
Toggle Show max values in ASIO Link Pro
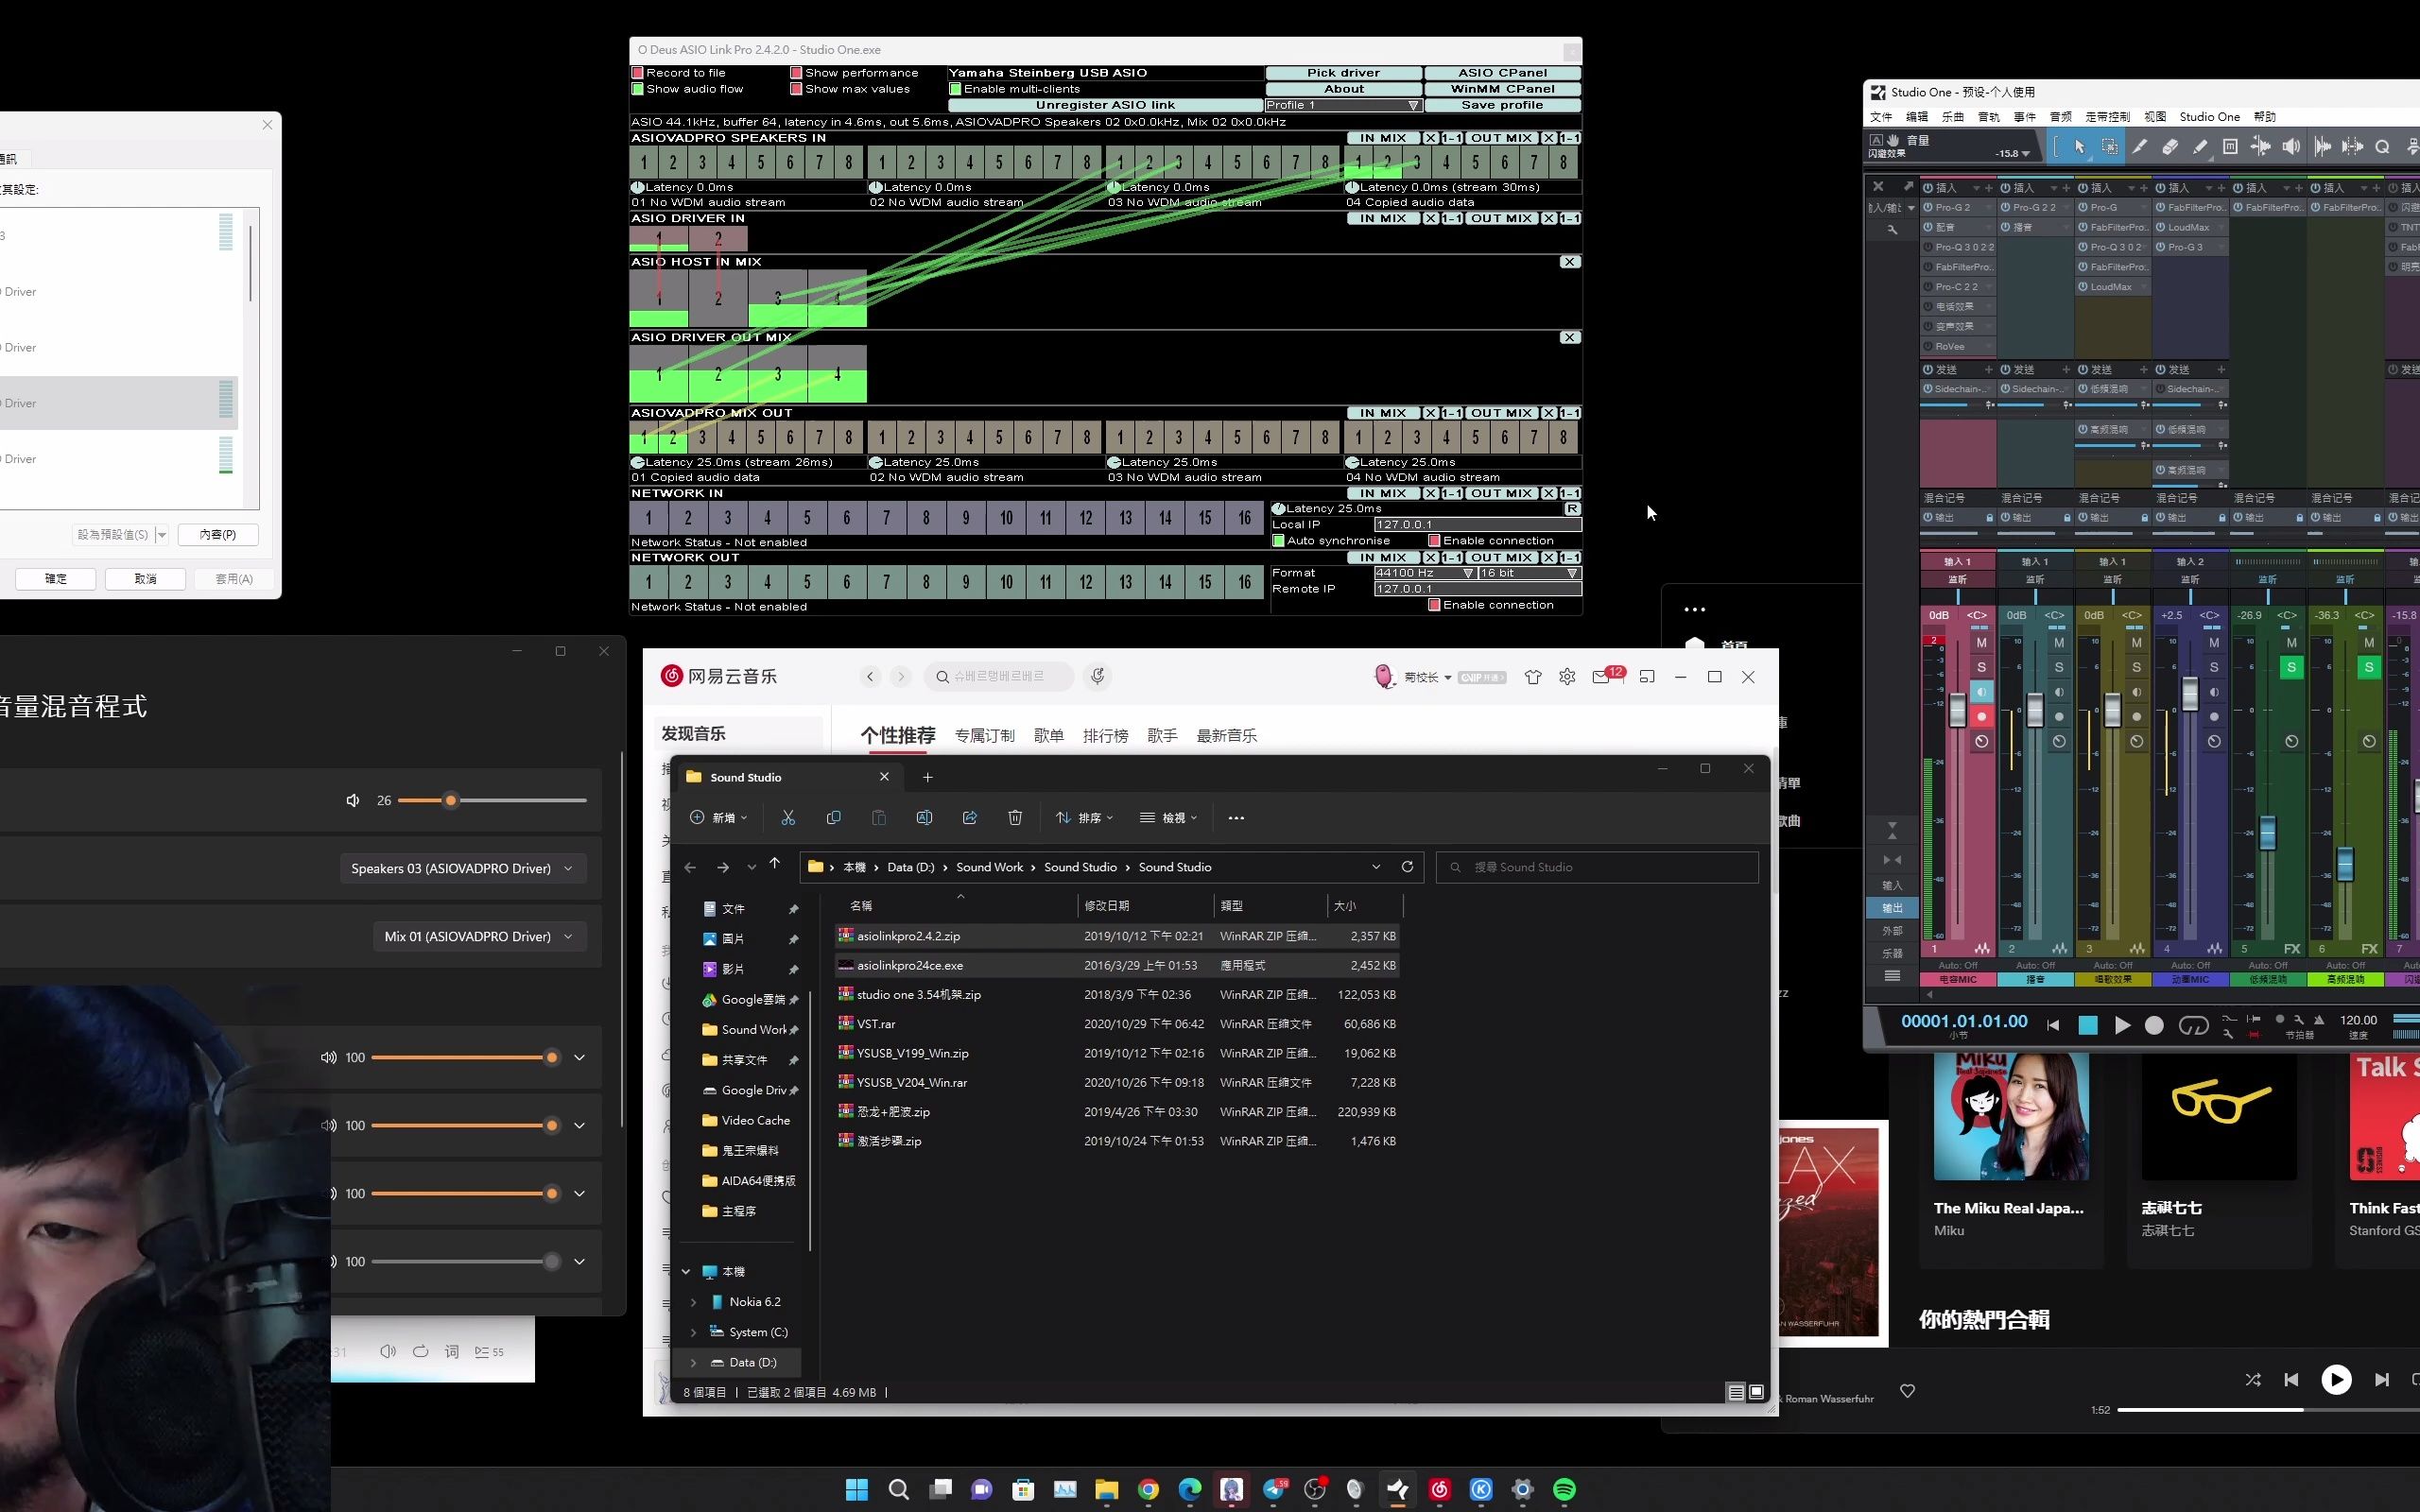pyautogui.click(x=796, y=89)
